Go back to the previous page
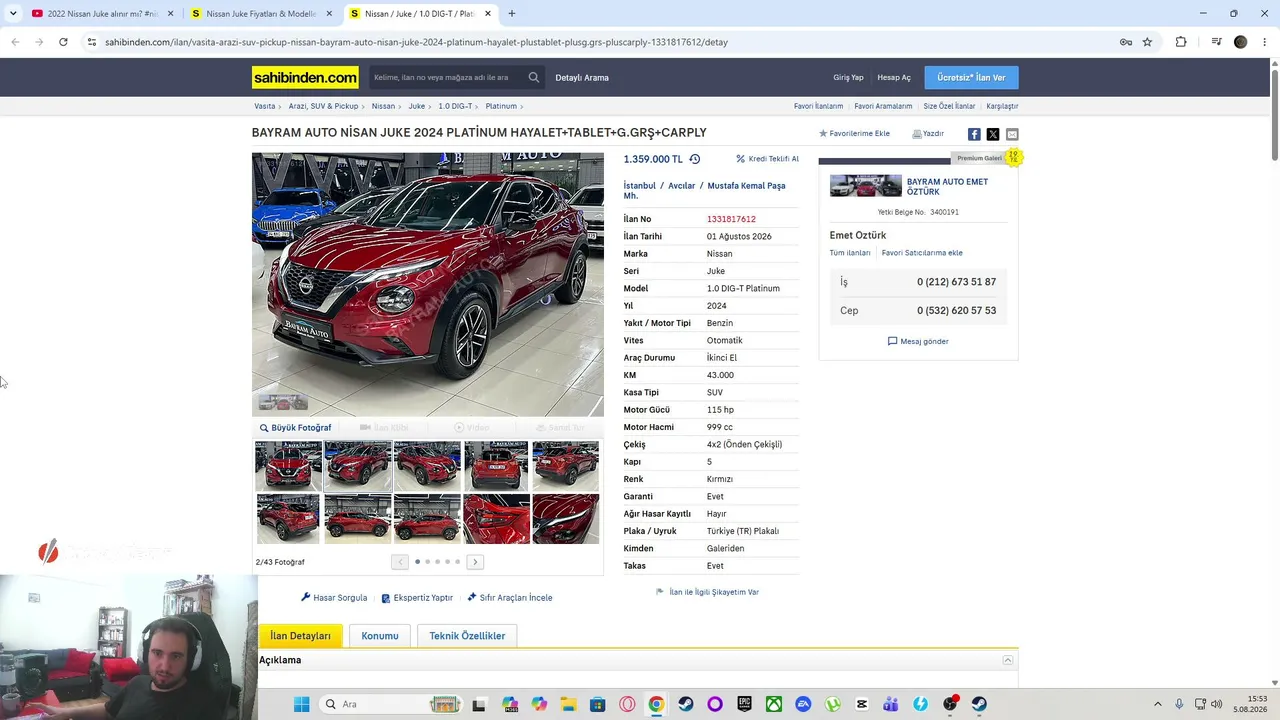Image resolution: width=1280 pixels, height=720 pixels. 15,42
